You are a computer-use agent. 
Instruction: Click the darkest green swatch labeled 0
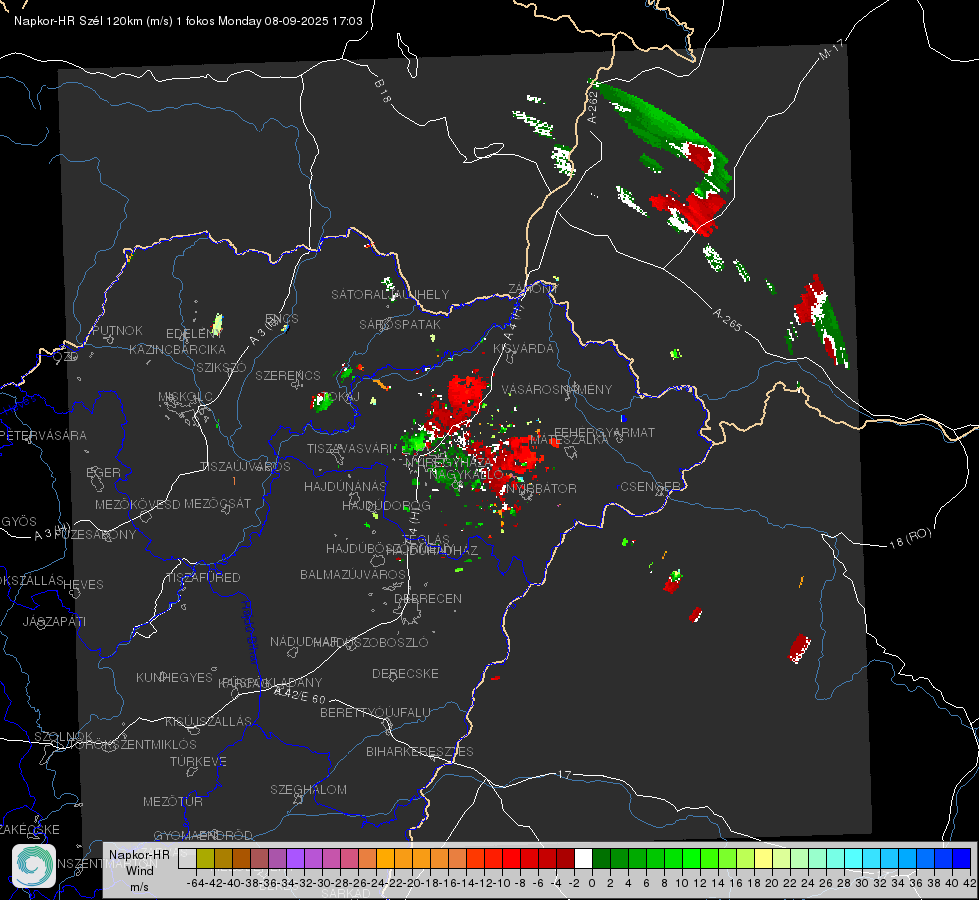click(601, 859)
